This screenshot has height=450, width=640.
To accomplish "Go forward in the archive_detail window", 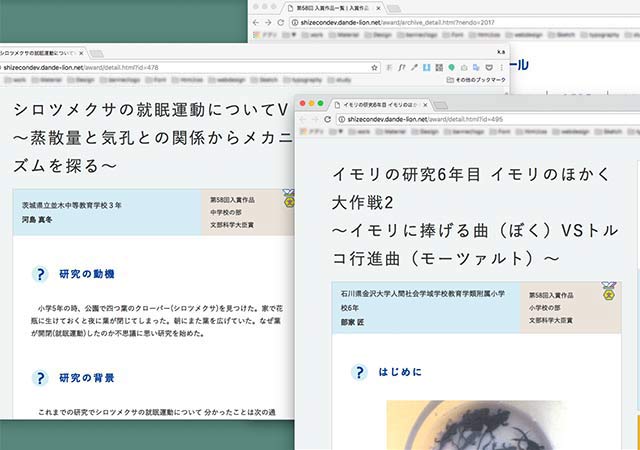I will click(x=268, y=22).
